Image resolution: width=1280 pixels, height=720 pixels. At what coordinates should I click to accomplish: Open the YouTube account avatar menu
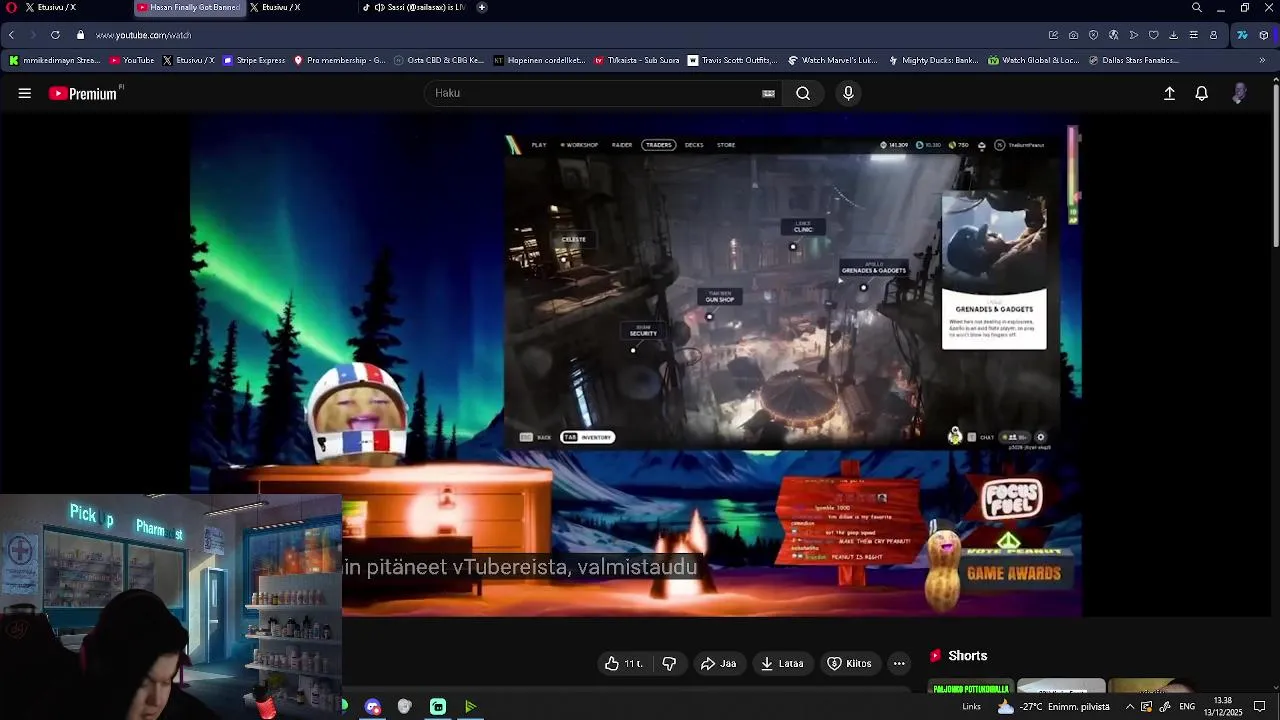pos(1239,93)
